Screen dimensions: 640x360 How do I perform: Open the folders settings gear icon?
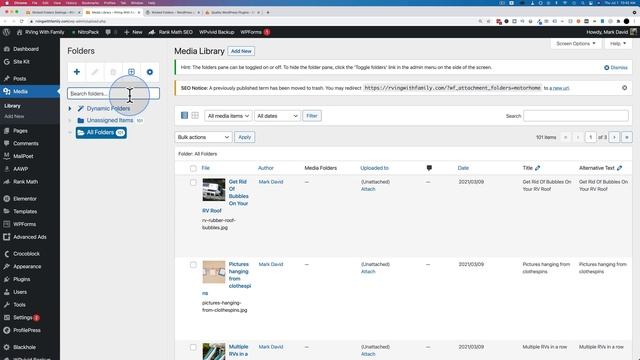[x=150, y=72]
